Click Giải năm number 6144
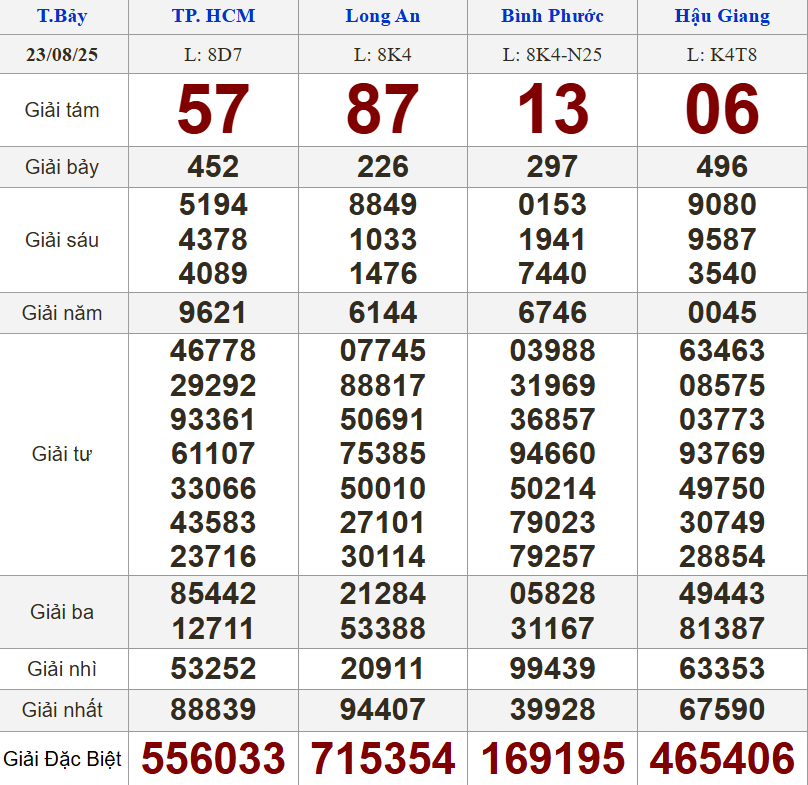The image size is (808, 785). click(x=383, y=313)
